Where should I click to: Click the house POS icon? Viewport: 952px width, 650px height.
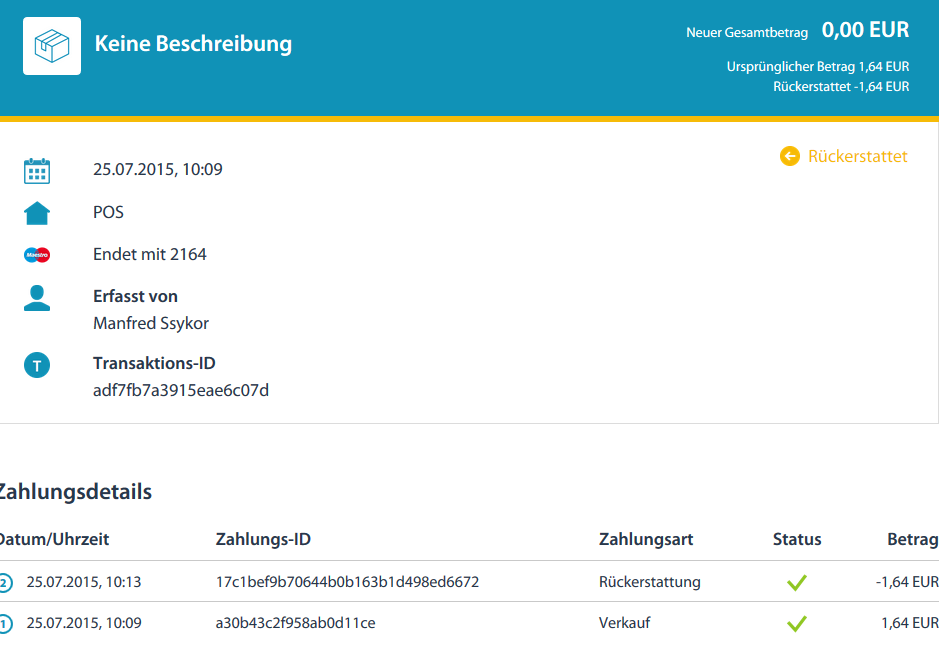click(37, 213)
